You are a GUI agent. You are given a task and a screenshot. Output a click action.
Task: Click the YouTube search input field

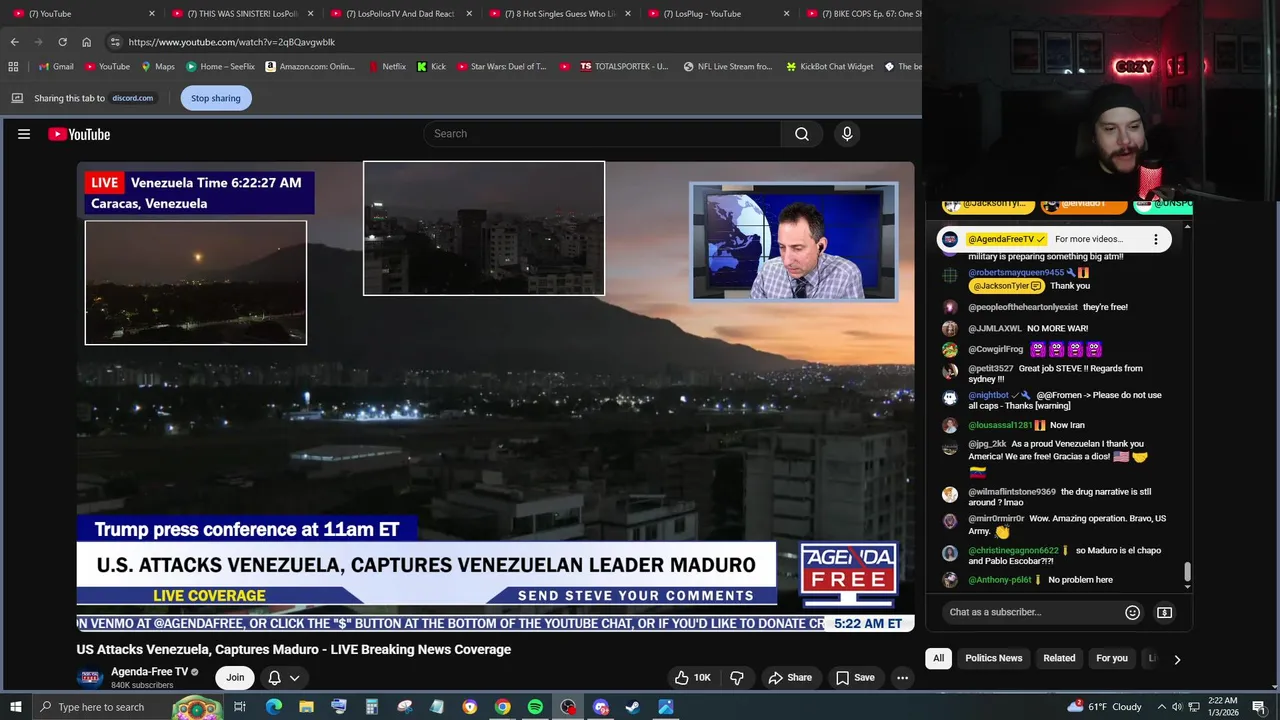603,134
